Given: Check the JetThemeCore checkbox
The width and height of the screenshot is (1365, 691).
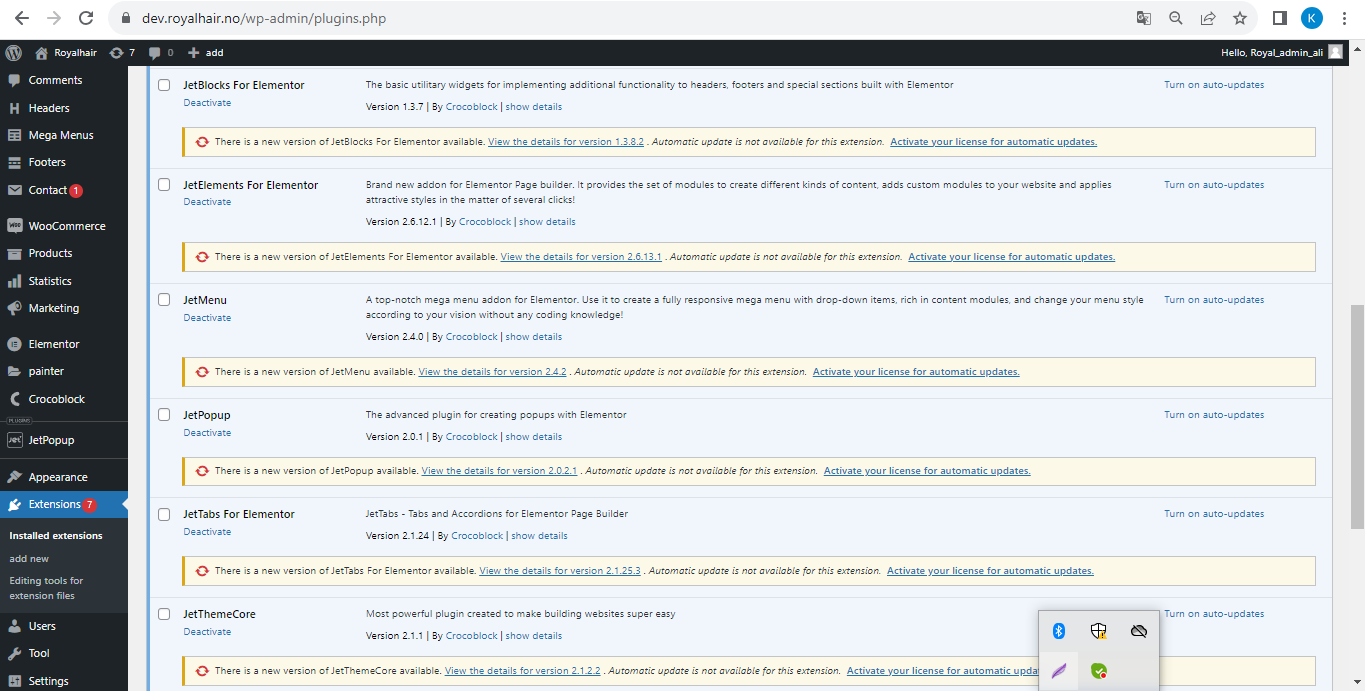Looking at the screenshot, I should click(x=164, y=614).
